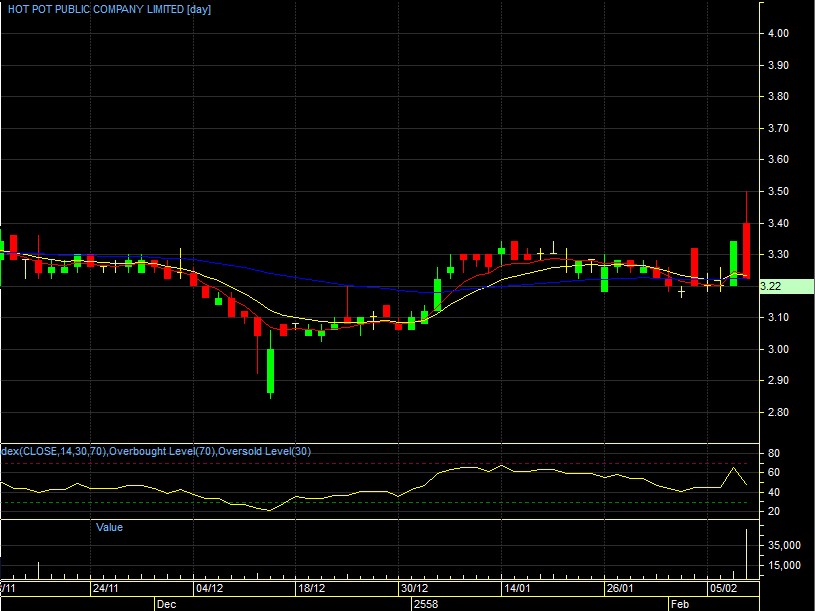
Task: Click the 14/01 date marker
Action: 517,589
